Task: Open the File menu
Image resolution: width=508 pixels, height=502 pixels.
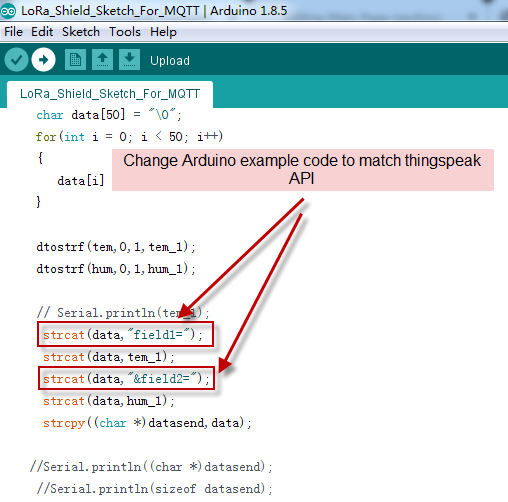Action: coord(13,32)
